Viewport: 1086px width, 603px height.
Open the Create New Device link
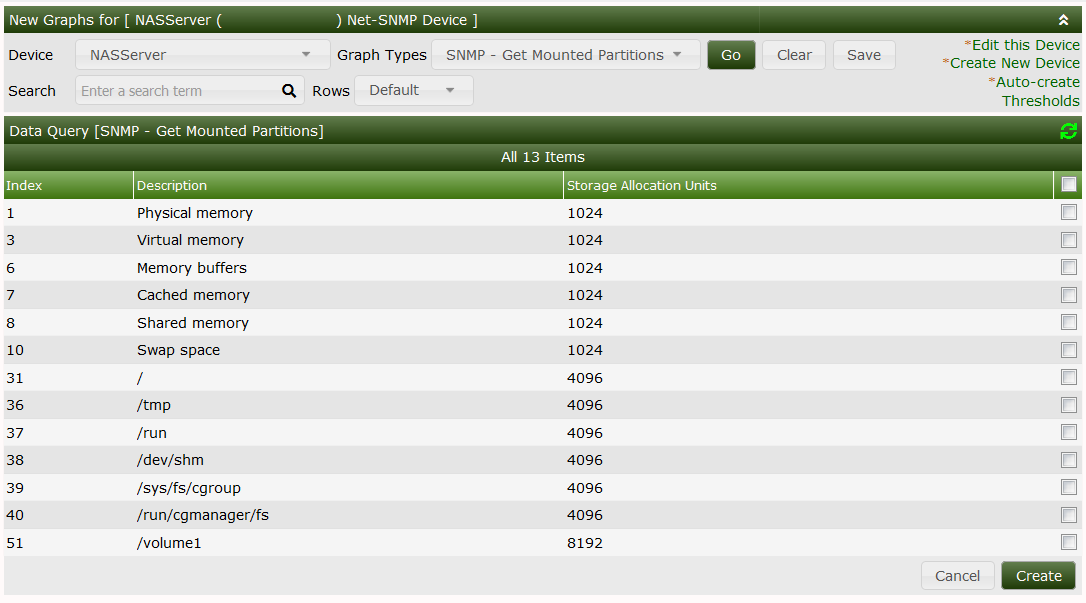tap(1017, 62)
